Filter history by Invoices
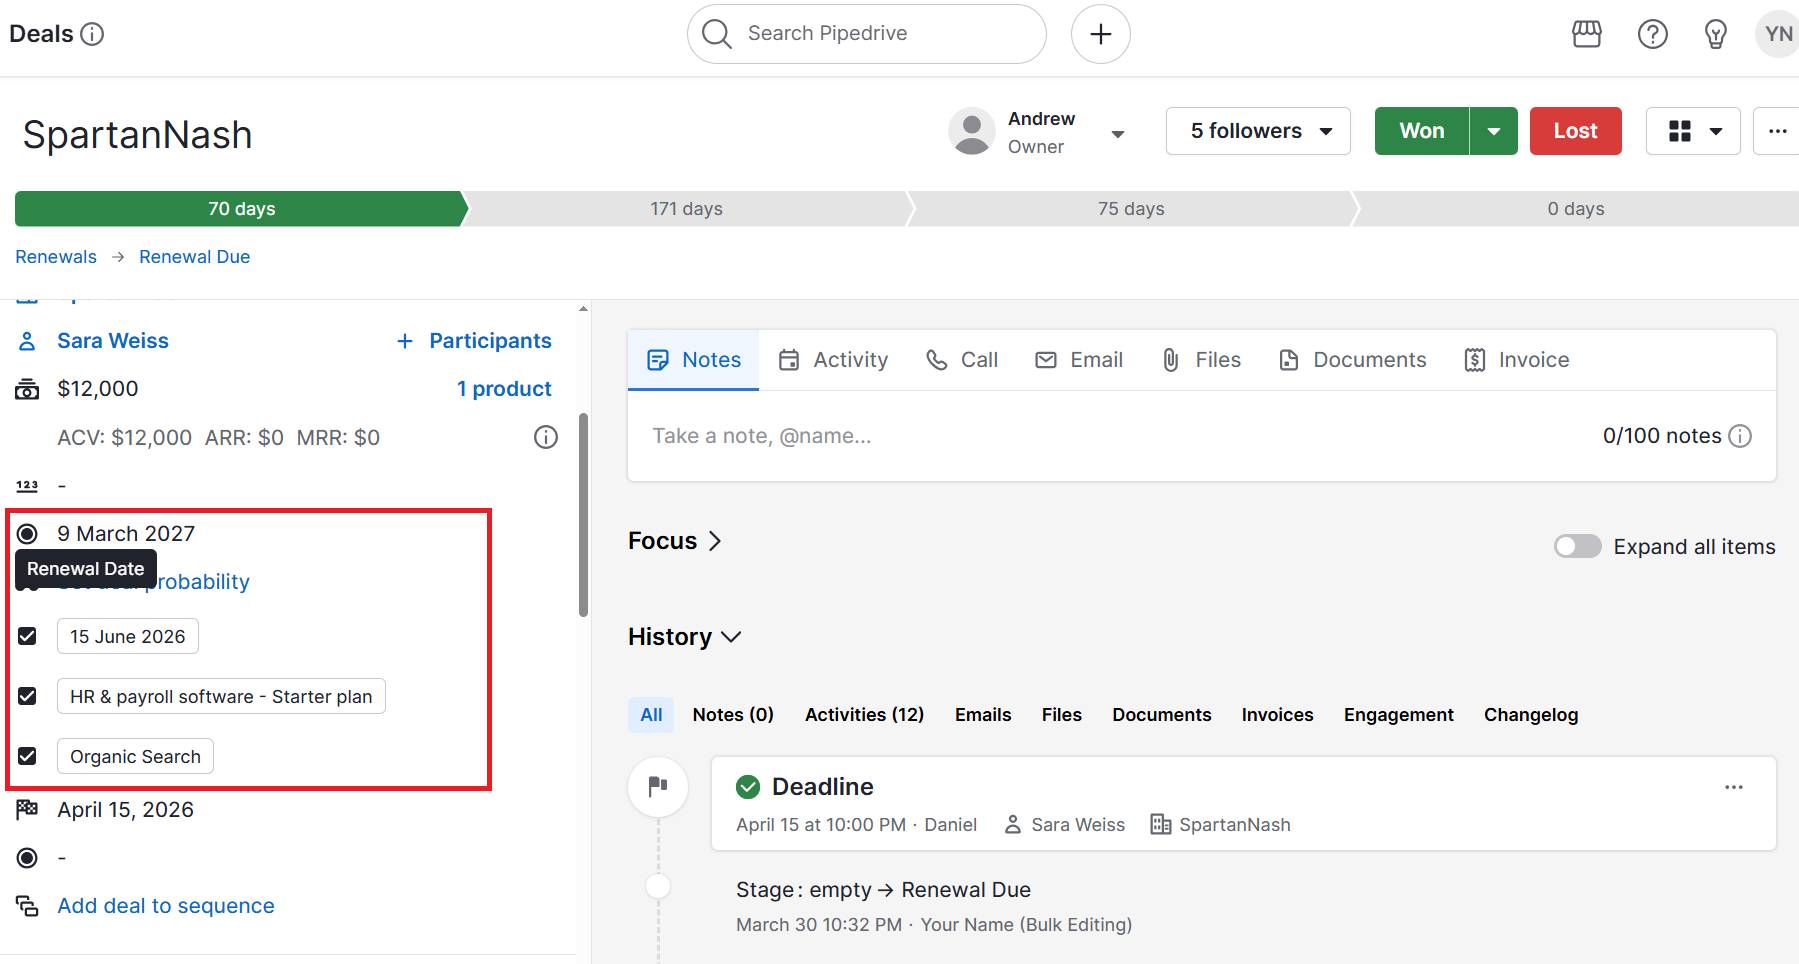 [1277, 715]
